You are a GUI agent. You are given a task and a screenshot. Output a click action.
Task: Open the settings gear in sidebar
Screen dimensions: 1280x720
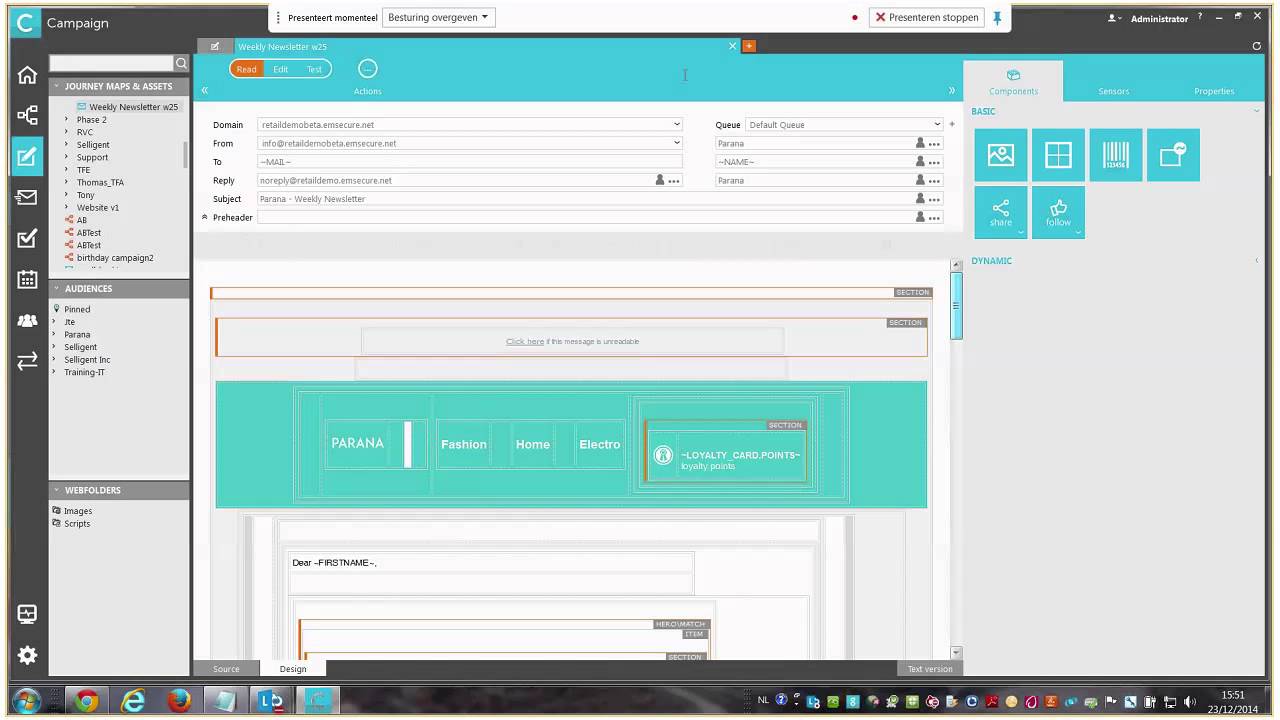click(27, 655)
